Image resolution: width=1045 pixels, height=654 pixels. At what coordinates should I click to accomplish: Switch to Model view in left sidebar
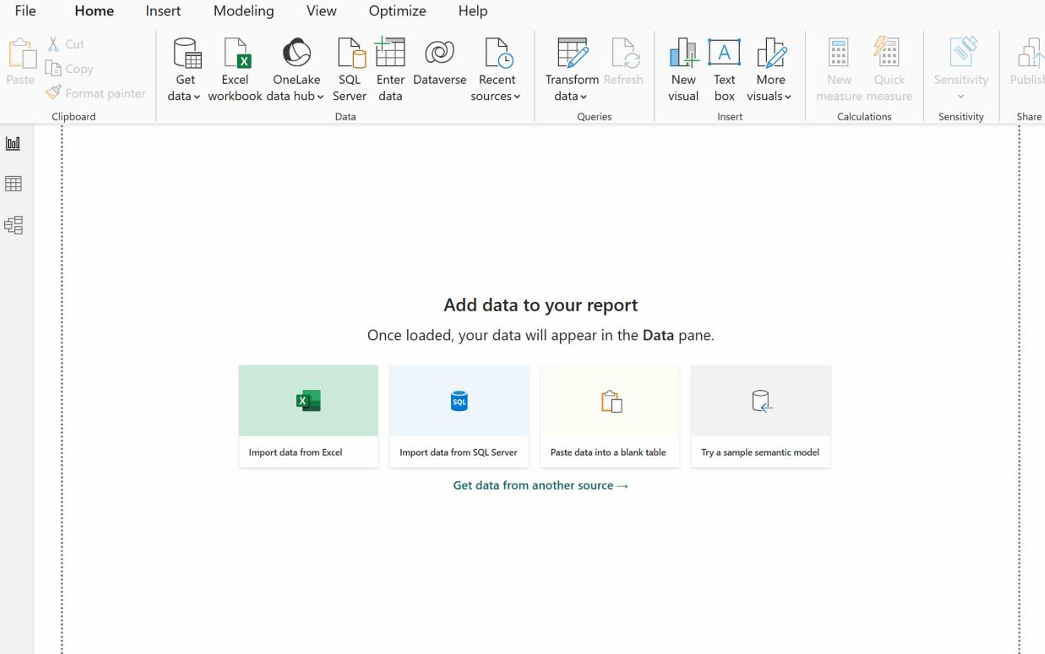13,225
